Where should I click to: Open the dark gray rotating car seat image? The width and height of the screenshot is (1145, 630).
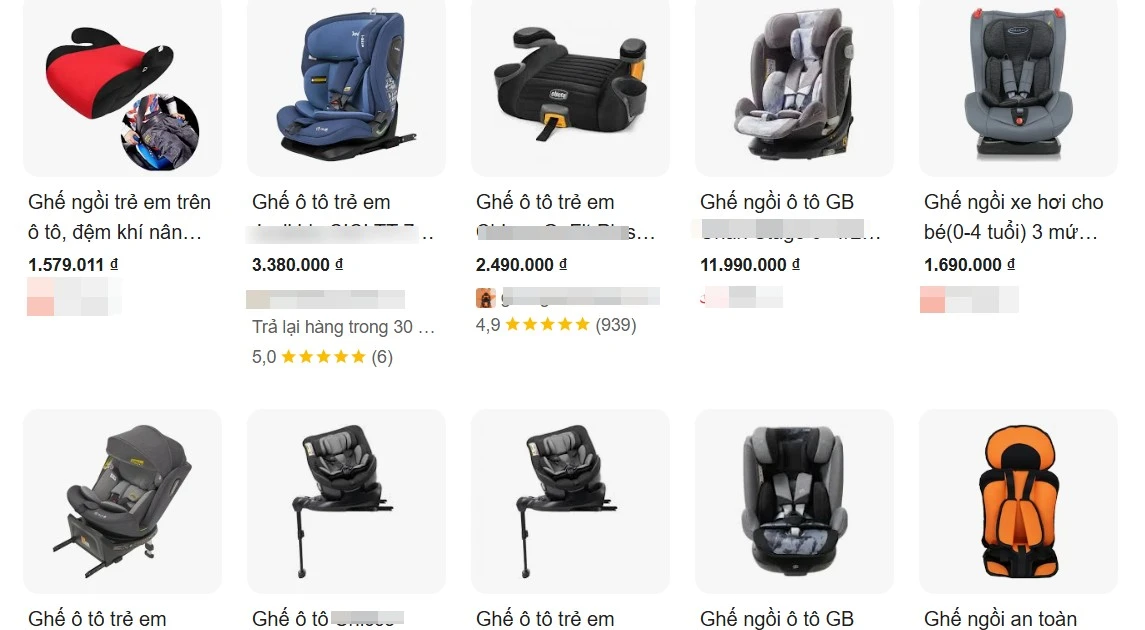pos(122,501)
